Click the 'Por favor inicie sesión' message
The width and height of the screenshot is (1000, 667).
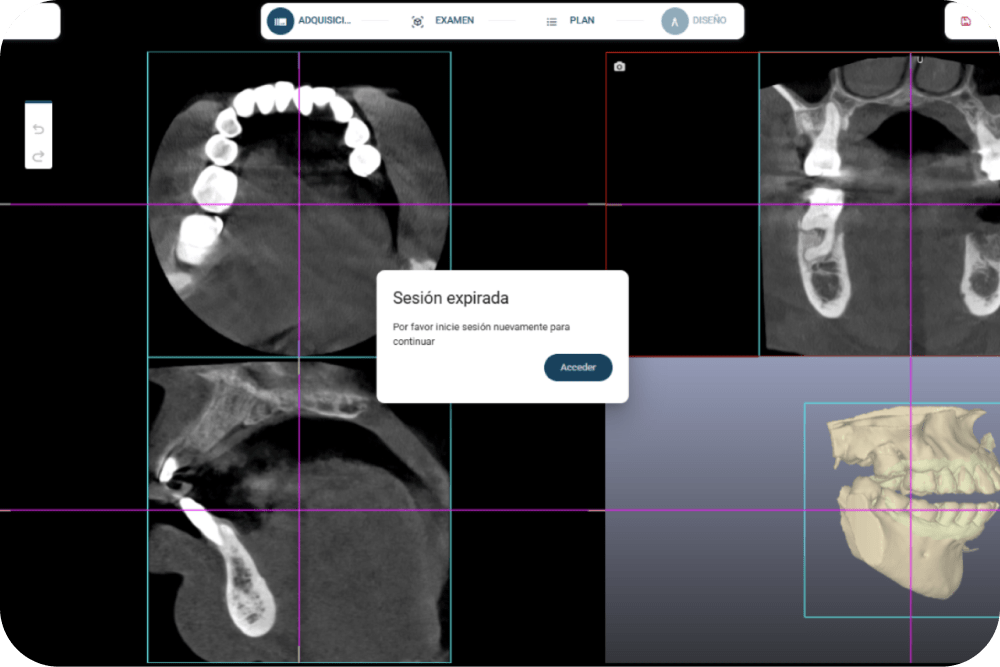point(482,334)
